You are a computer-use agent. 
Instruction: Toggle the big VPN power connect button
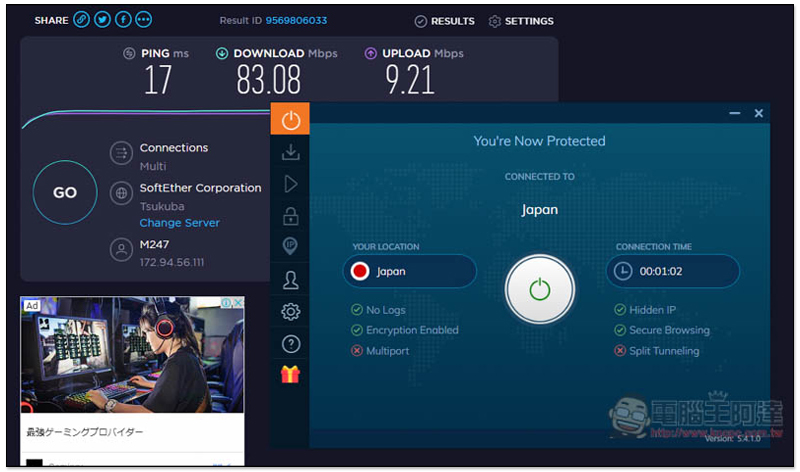[x=539, y=289]
